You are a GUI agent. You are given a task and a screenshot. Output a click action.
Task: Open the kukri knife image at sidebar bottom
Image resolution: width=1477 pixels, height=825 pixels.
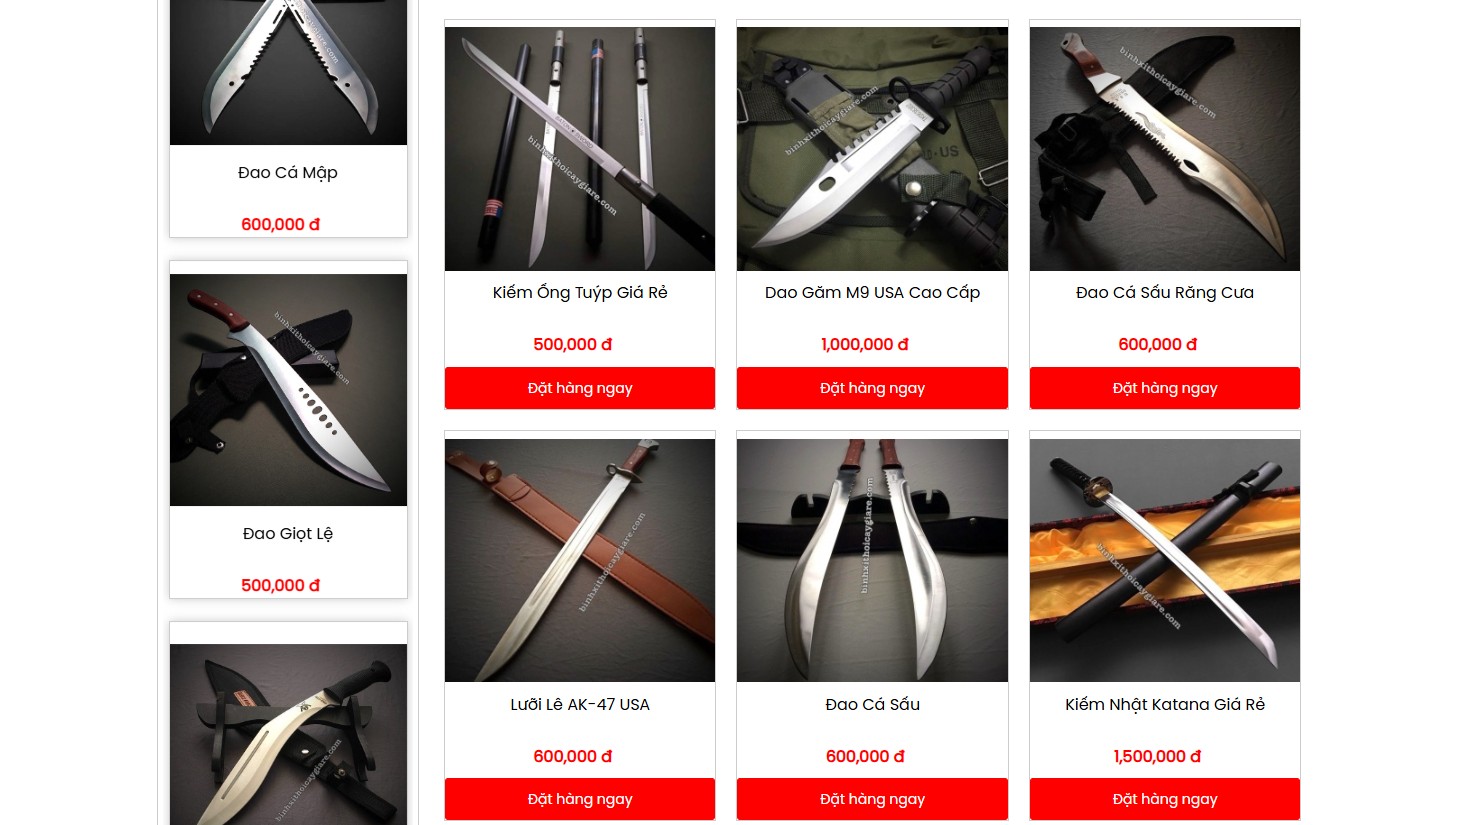[x=288, y=734]
